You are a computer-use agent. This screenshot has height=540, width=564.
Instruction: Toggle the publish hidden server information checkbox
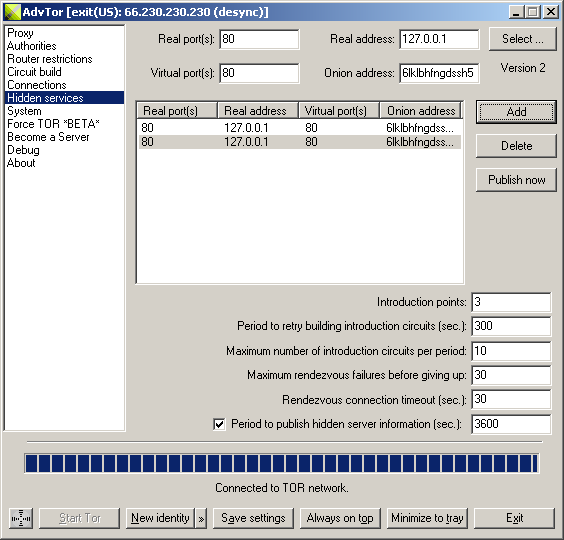[219, 424]
